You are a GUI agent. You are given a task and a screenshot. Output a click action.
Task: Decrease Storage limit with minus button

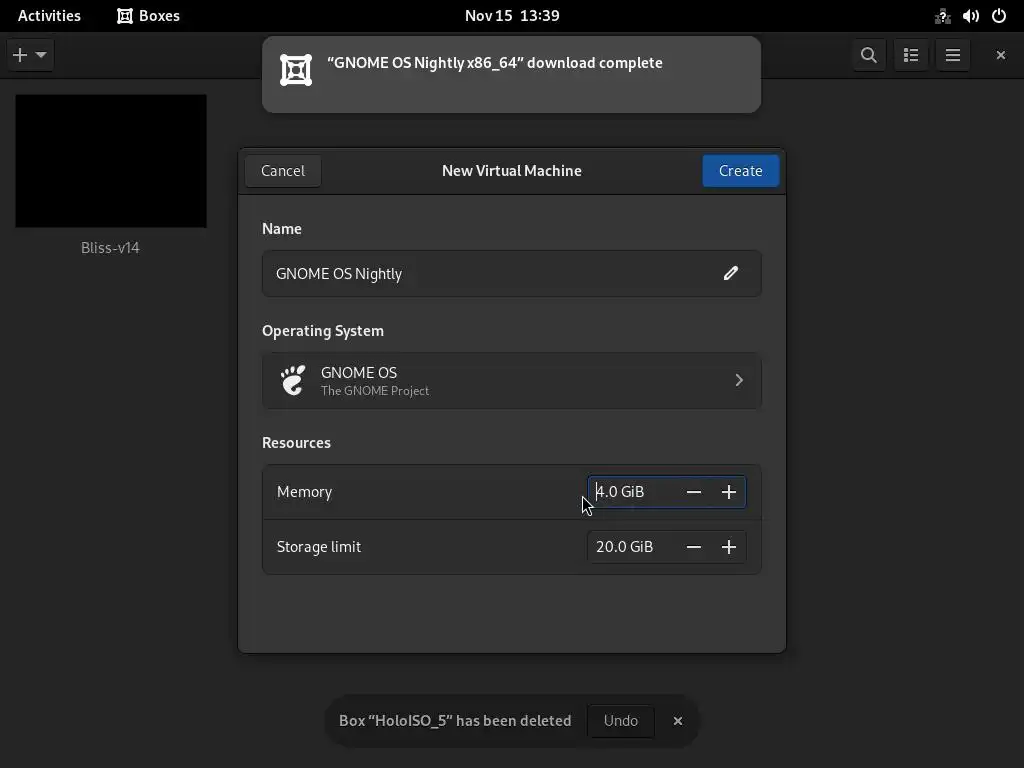coord(694,547)
